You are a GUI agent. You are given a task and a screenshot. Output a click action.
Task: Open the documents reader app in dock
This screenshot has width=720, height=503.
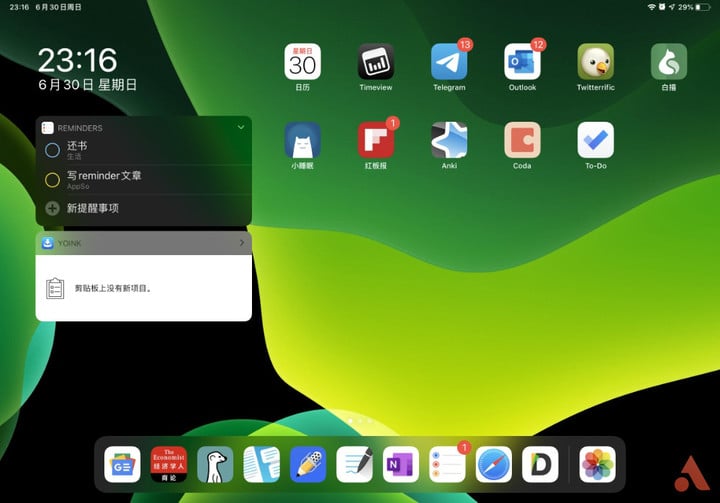point(261,464)
